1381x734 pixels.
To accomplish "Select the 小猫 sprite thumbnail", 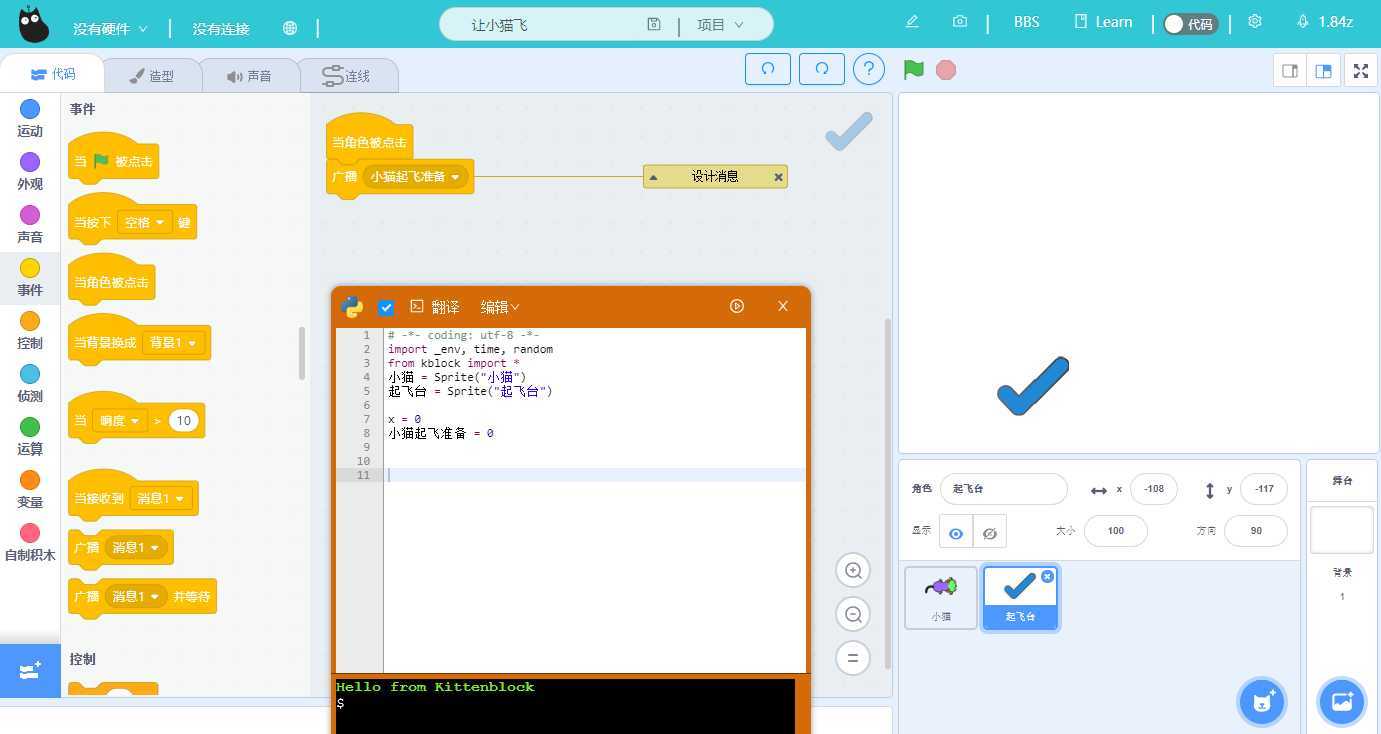I will pyautogui.click(x=941, y=597).
